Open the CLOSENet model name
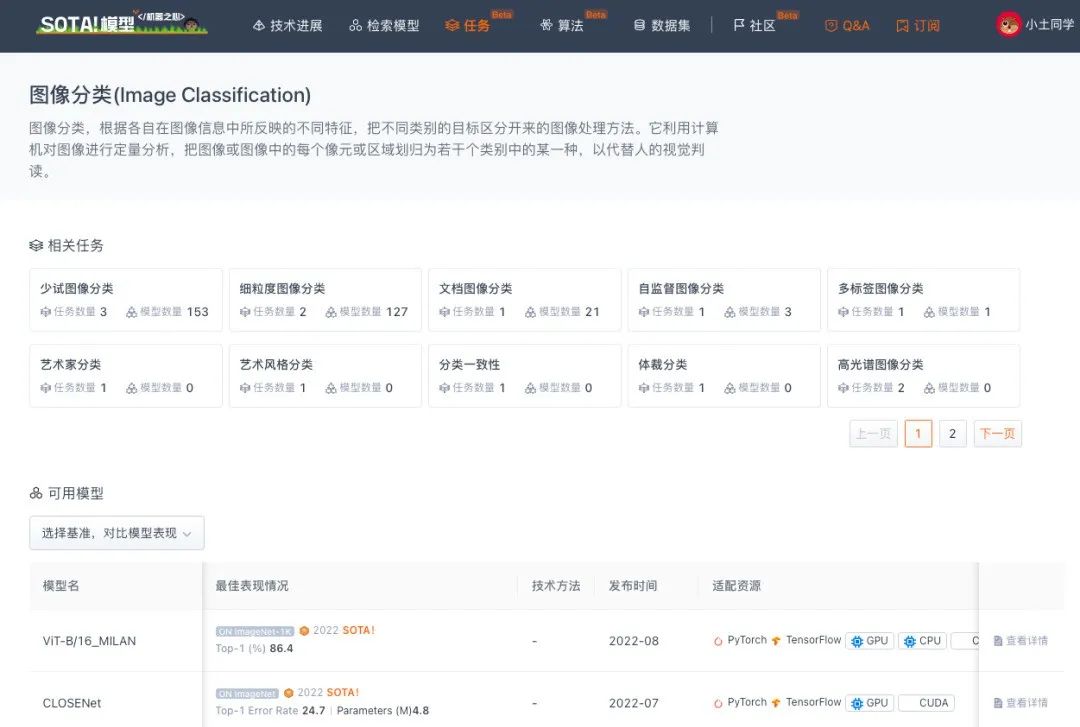Screen dimensions: 1080x727 point(72,703)
